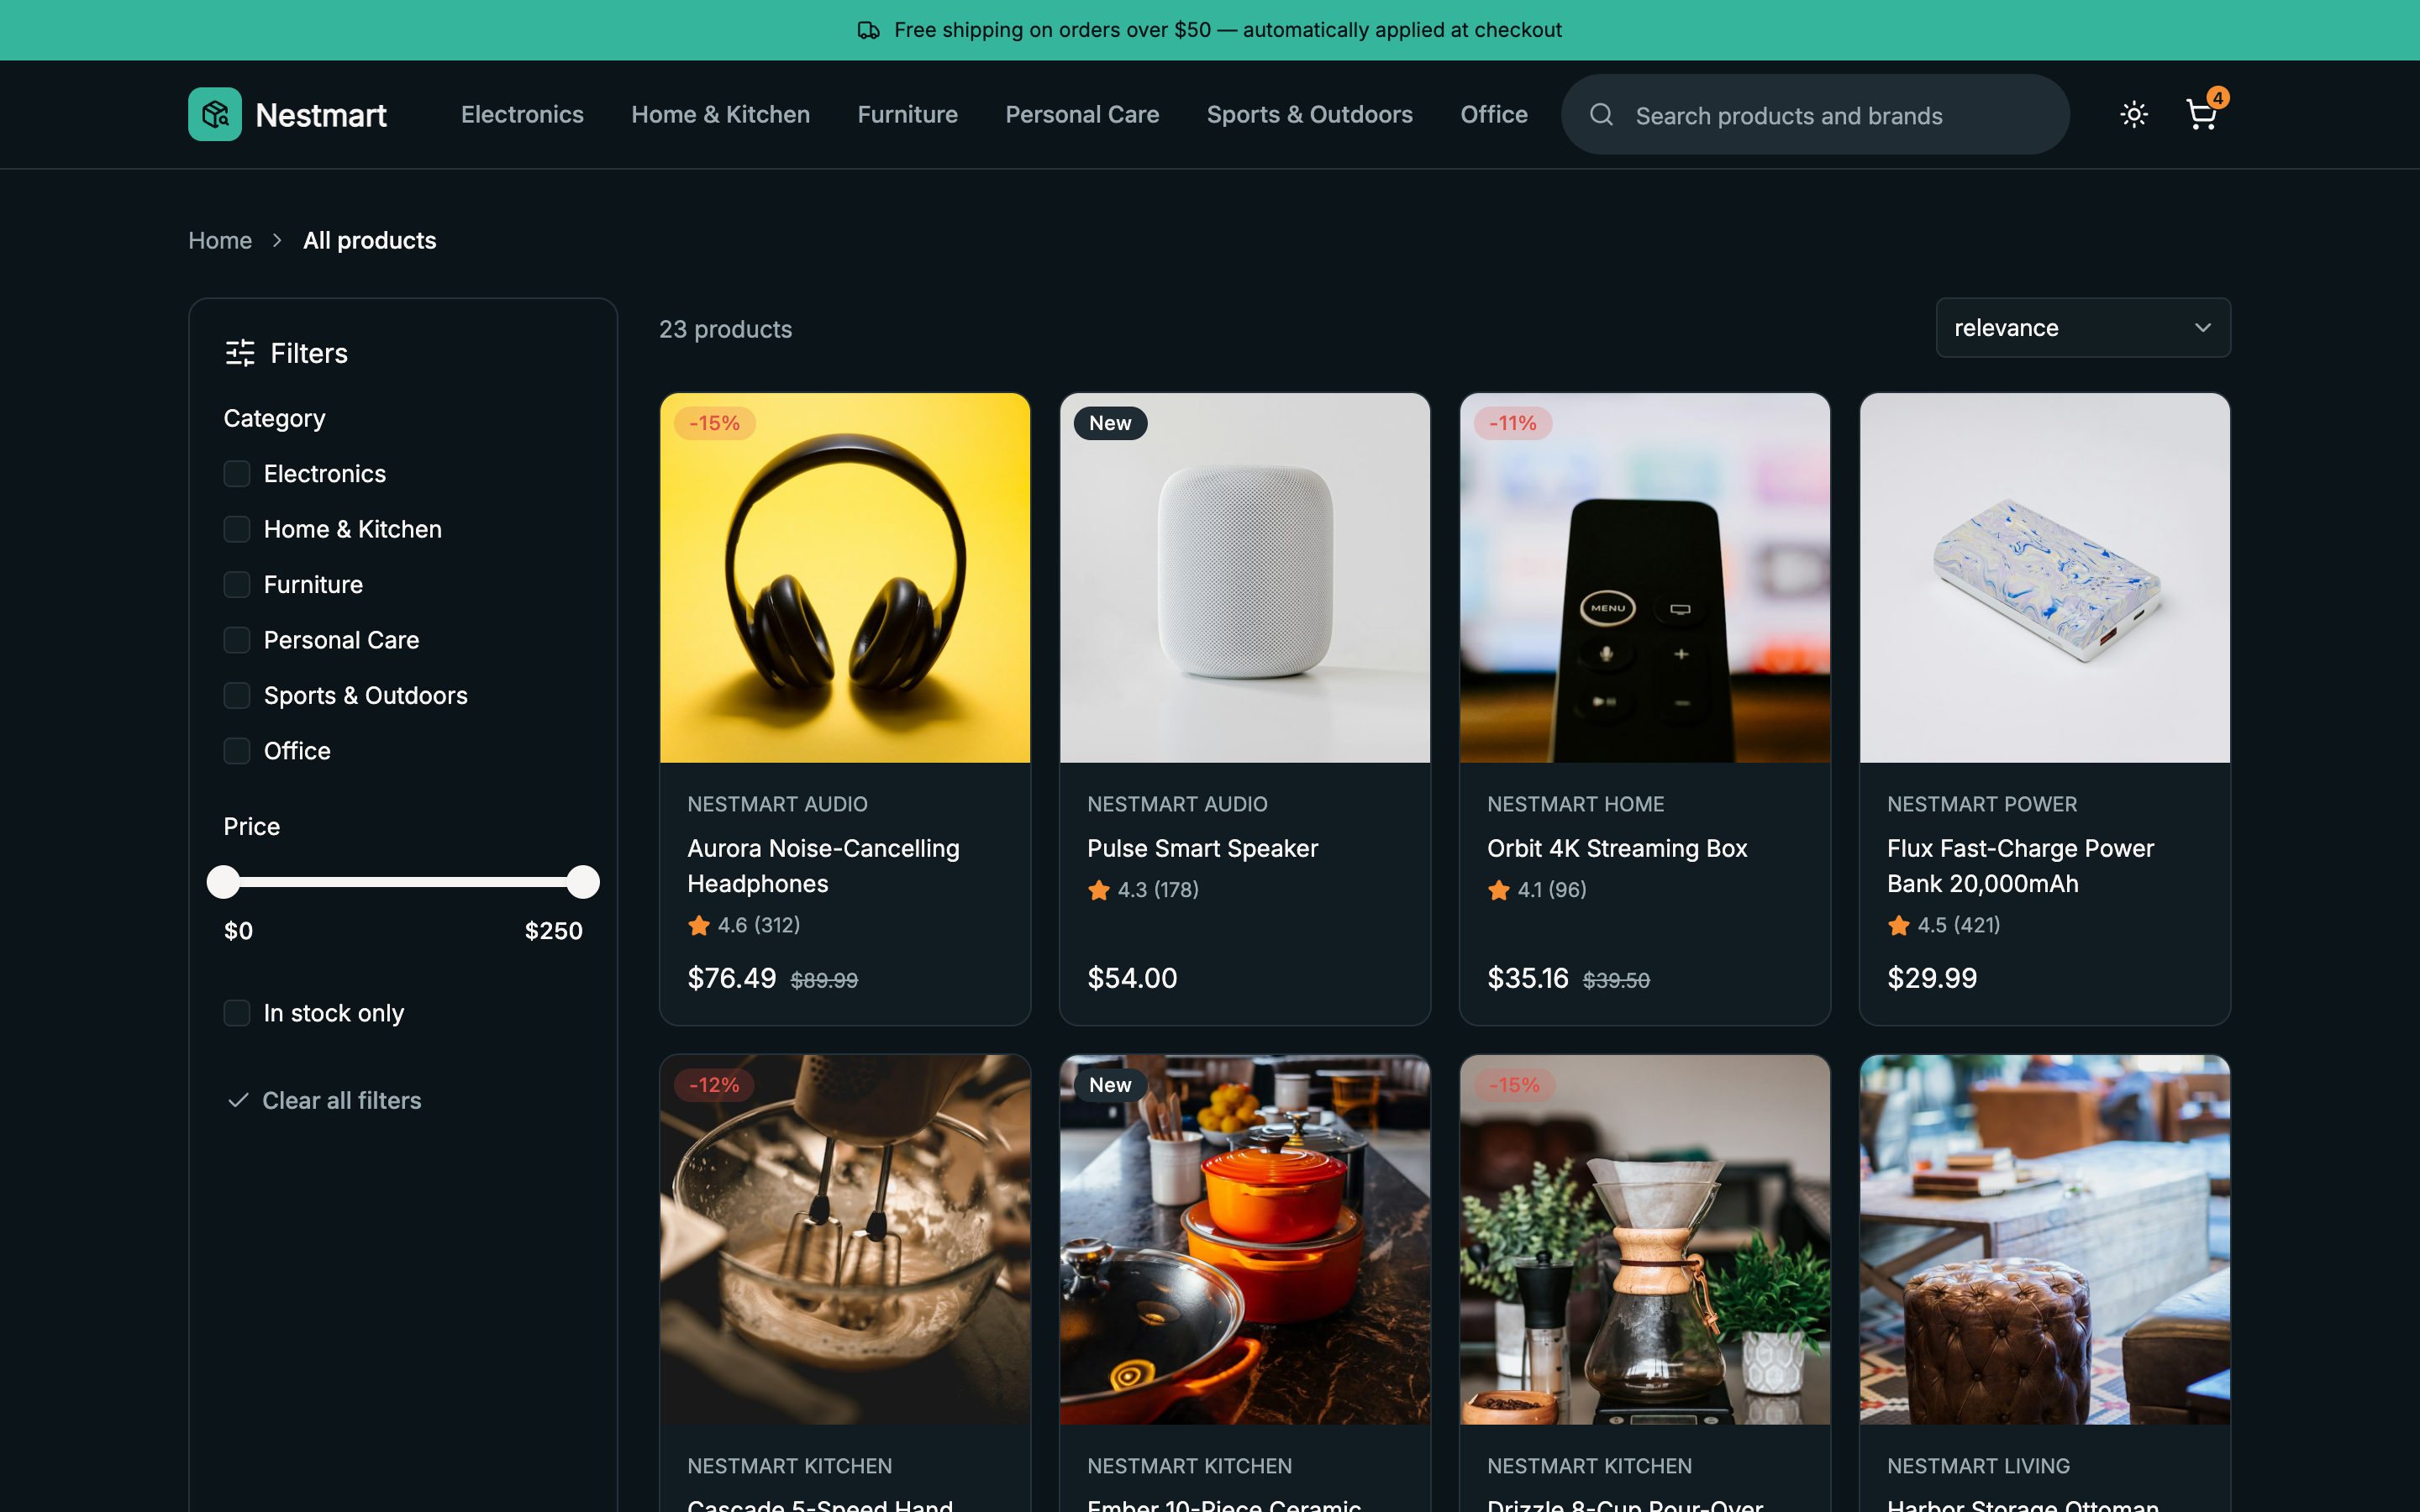The height and width of the screenshot is (1512, 2420).
Task: Click the Filters sliders icon
Action: pyautogui.click(x=240, y=353)
